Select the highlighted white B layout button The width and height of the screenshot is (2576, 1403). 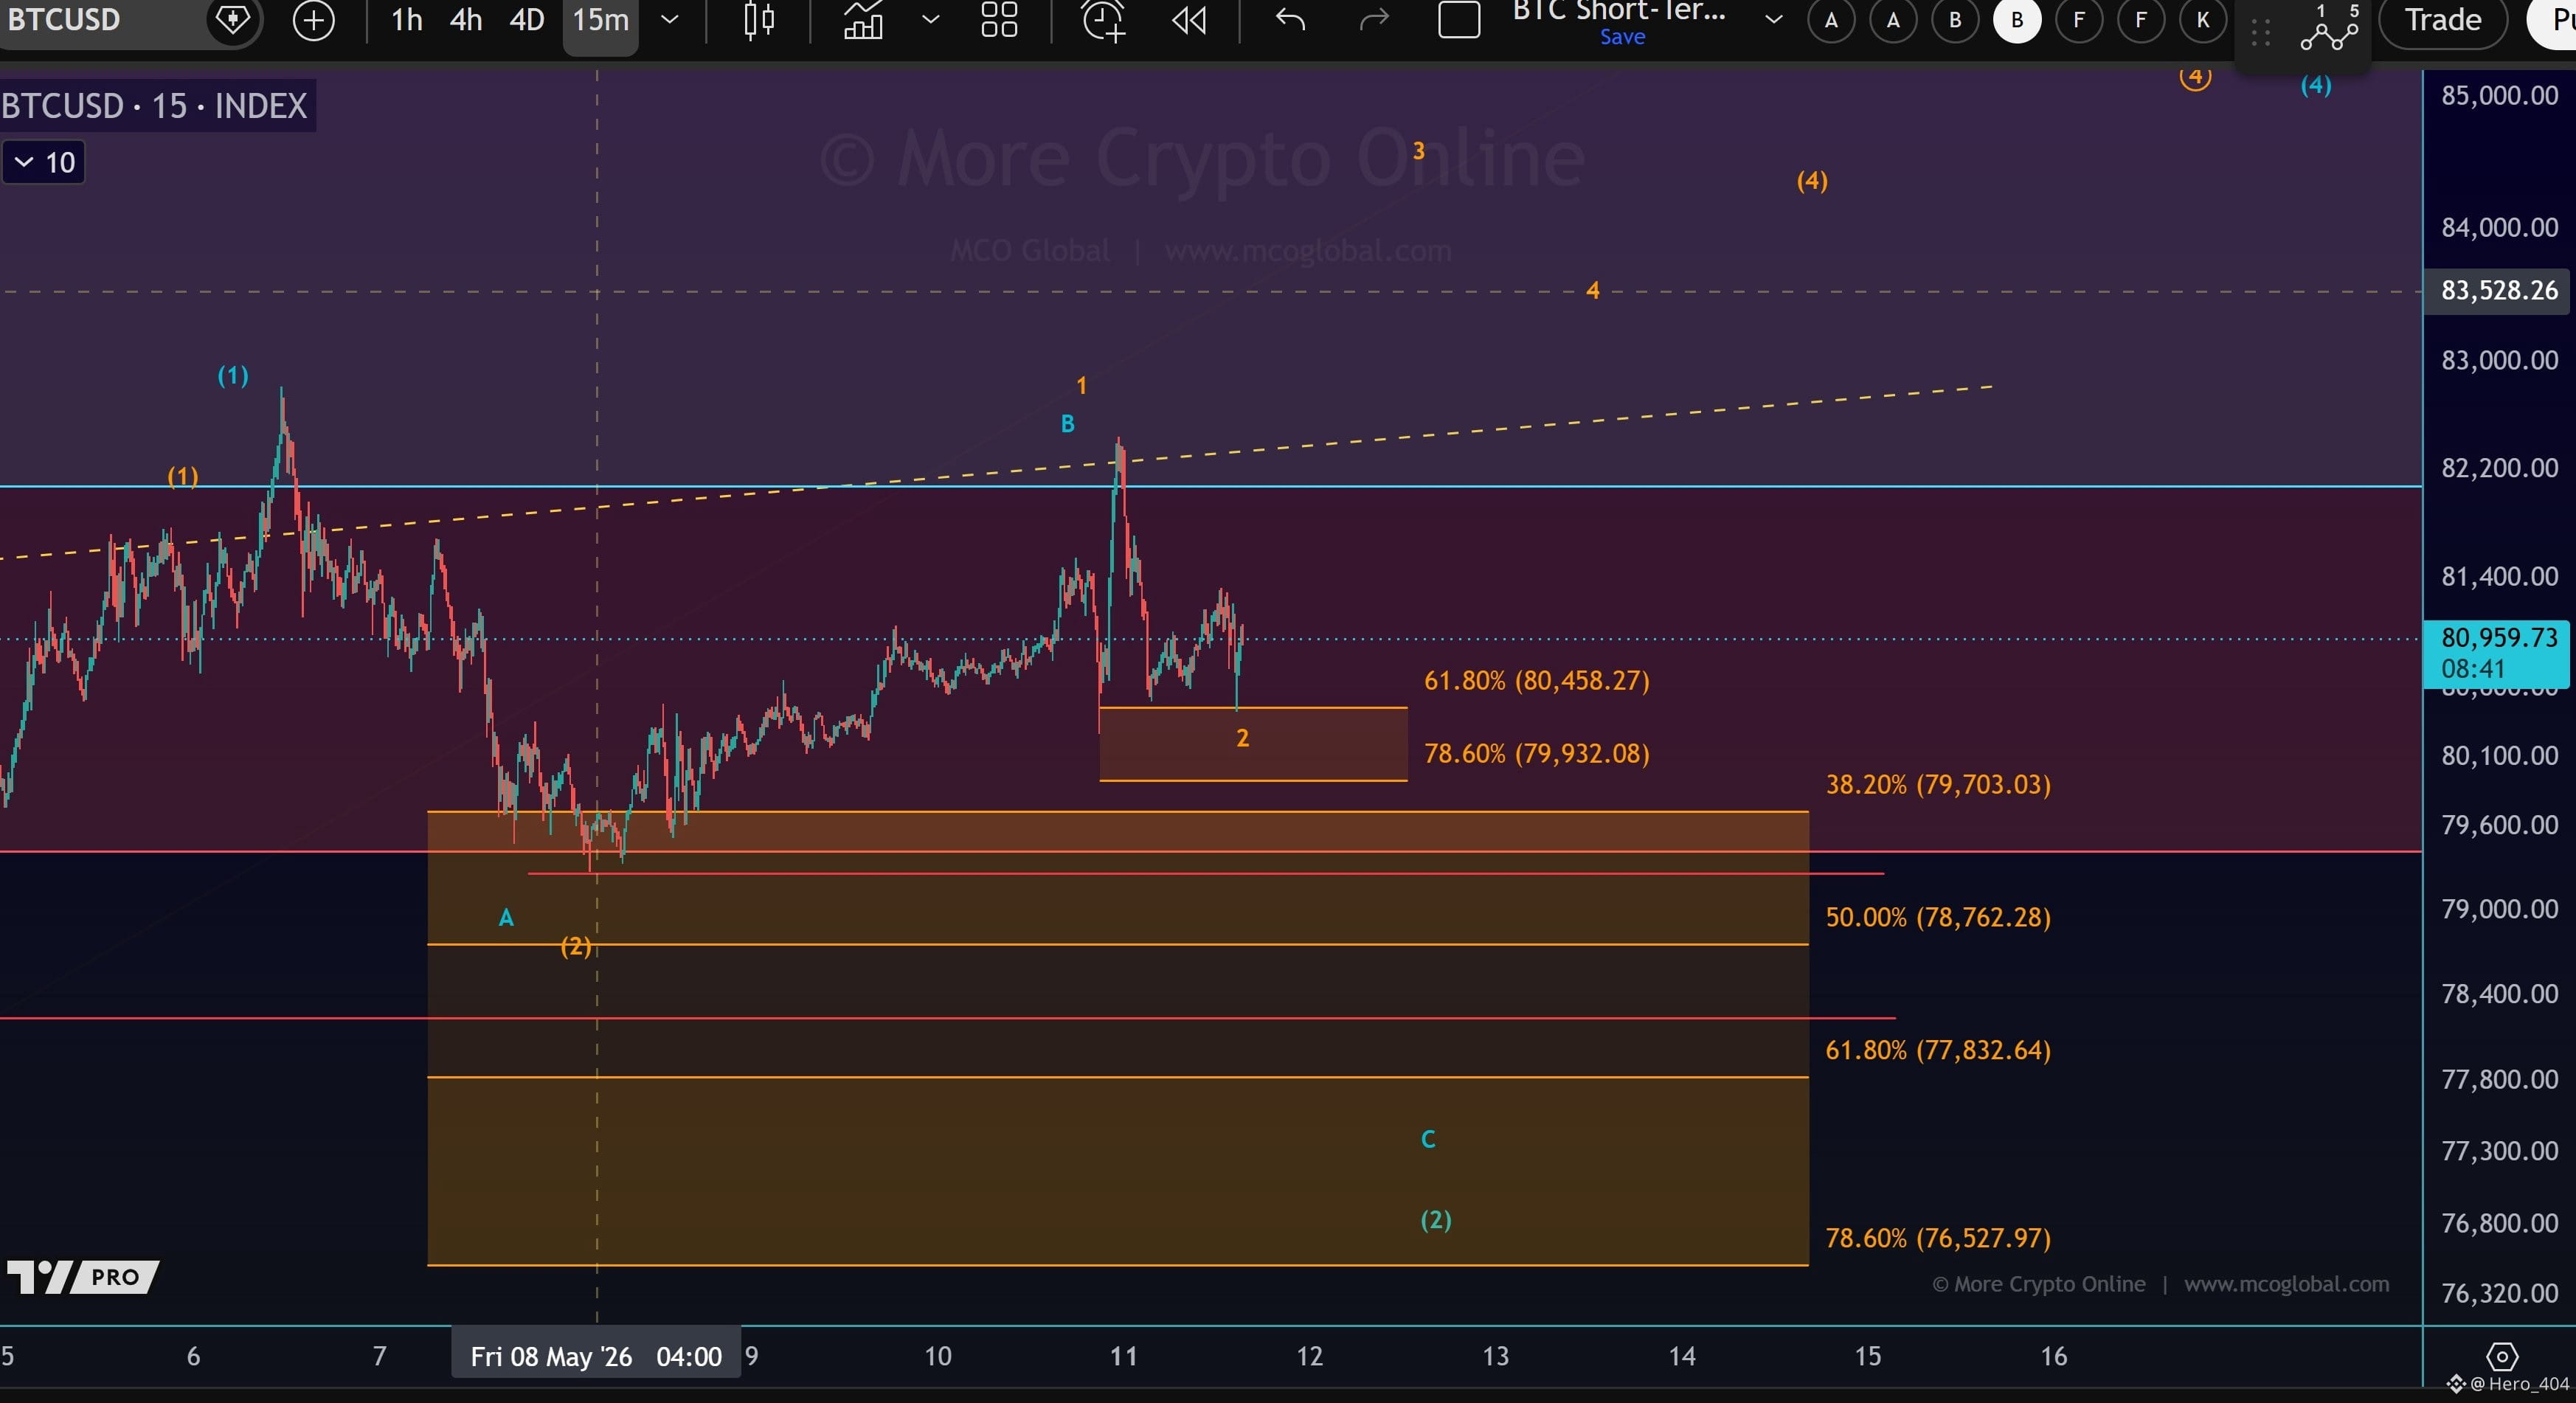pos(2017,20)
